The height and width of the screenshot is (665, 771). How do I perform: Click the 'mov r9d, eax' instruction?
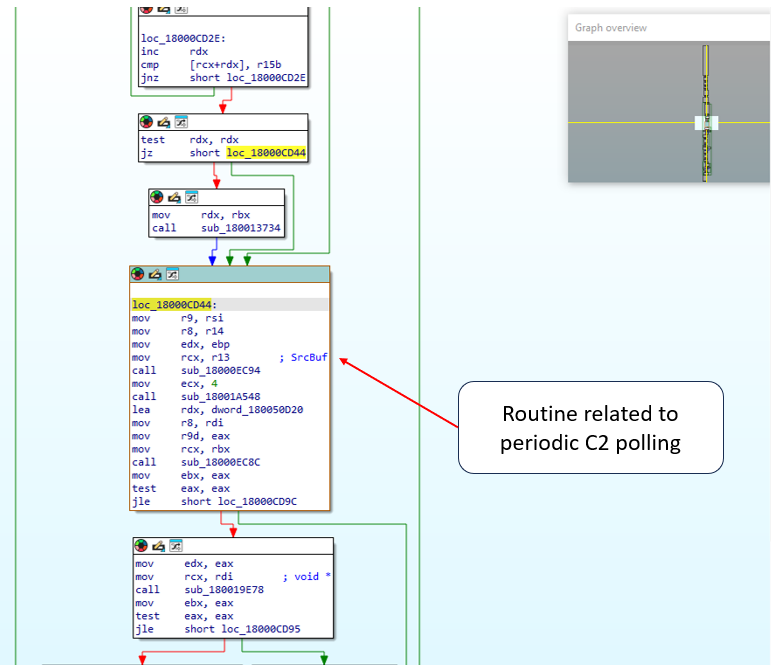click(180, 436)
